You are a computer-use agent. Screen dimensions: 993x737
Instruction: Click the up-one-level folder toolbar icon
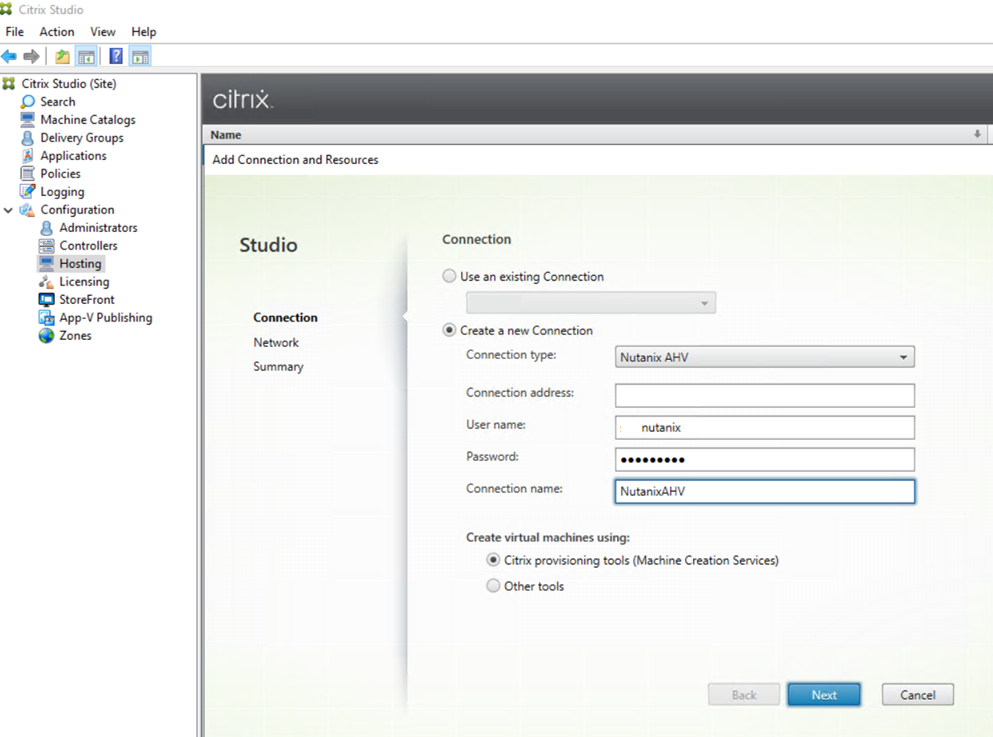pyautogui.click(x=62, y=56)
